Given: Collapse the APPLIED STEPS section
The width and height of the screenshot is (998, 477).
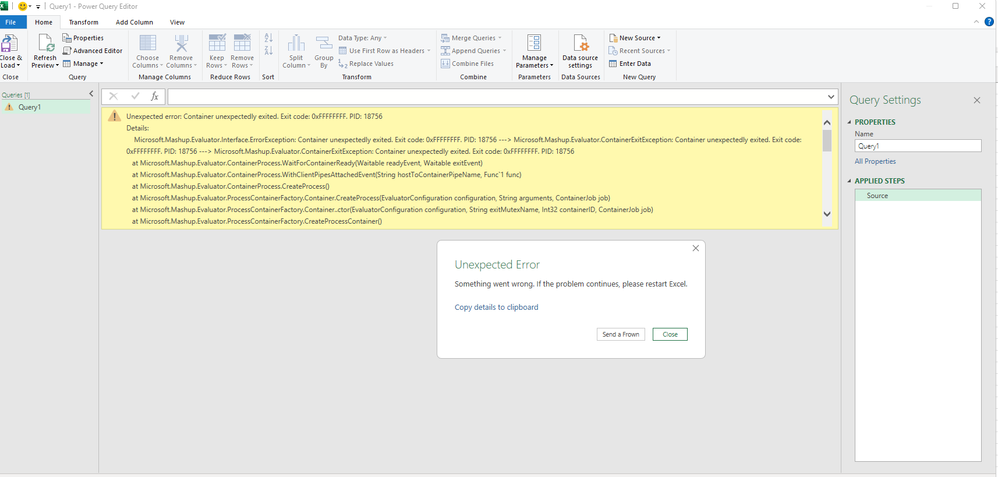Looking at the screenshot, I should point(849,182).
